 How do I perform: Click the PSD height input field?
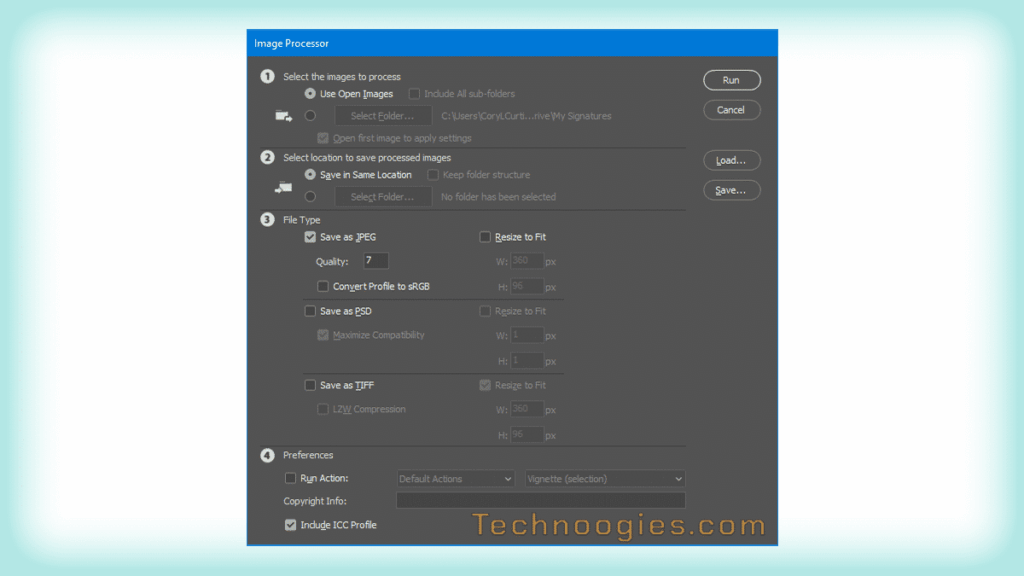526,360
